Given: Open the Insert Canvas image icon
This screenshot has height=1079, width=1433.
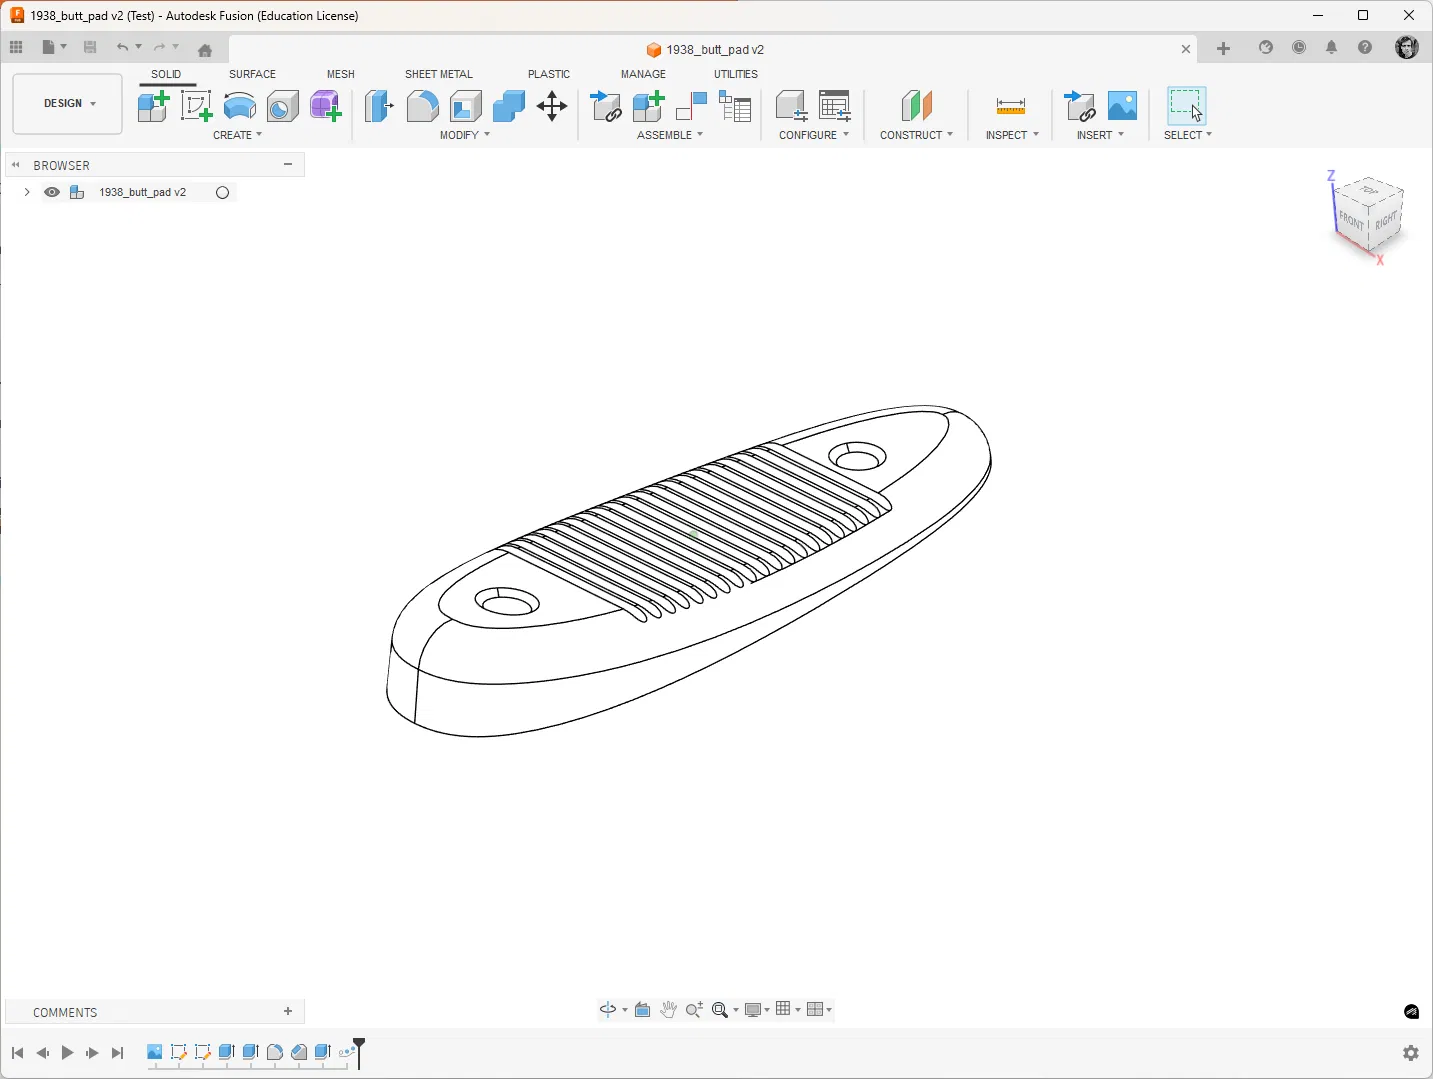Looking at the screenshot, I should click(1123, 106).
